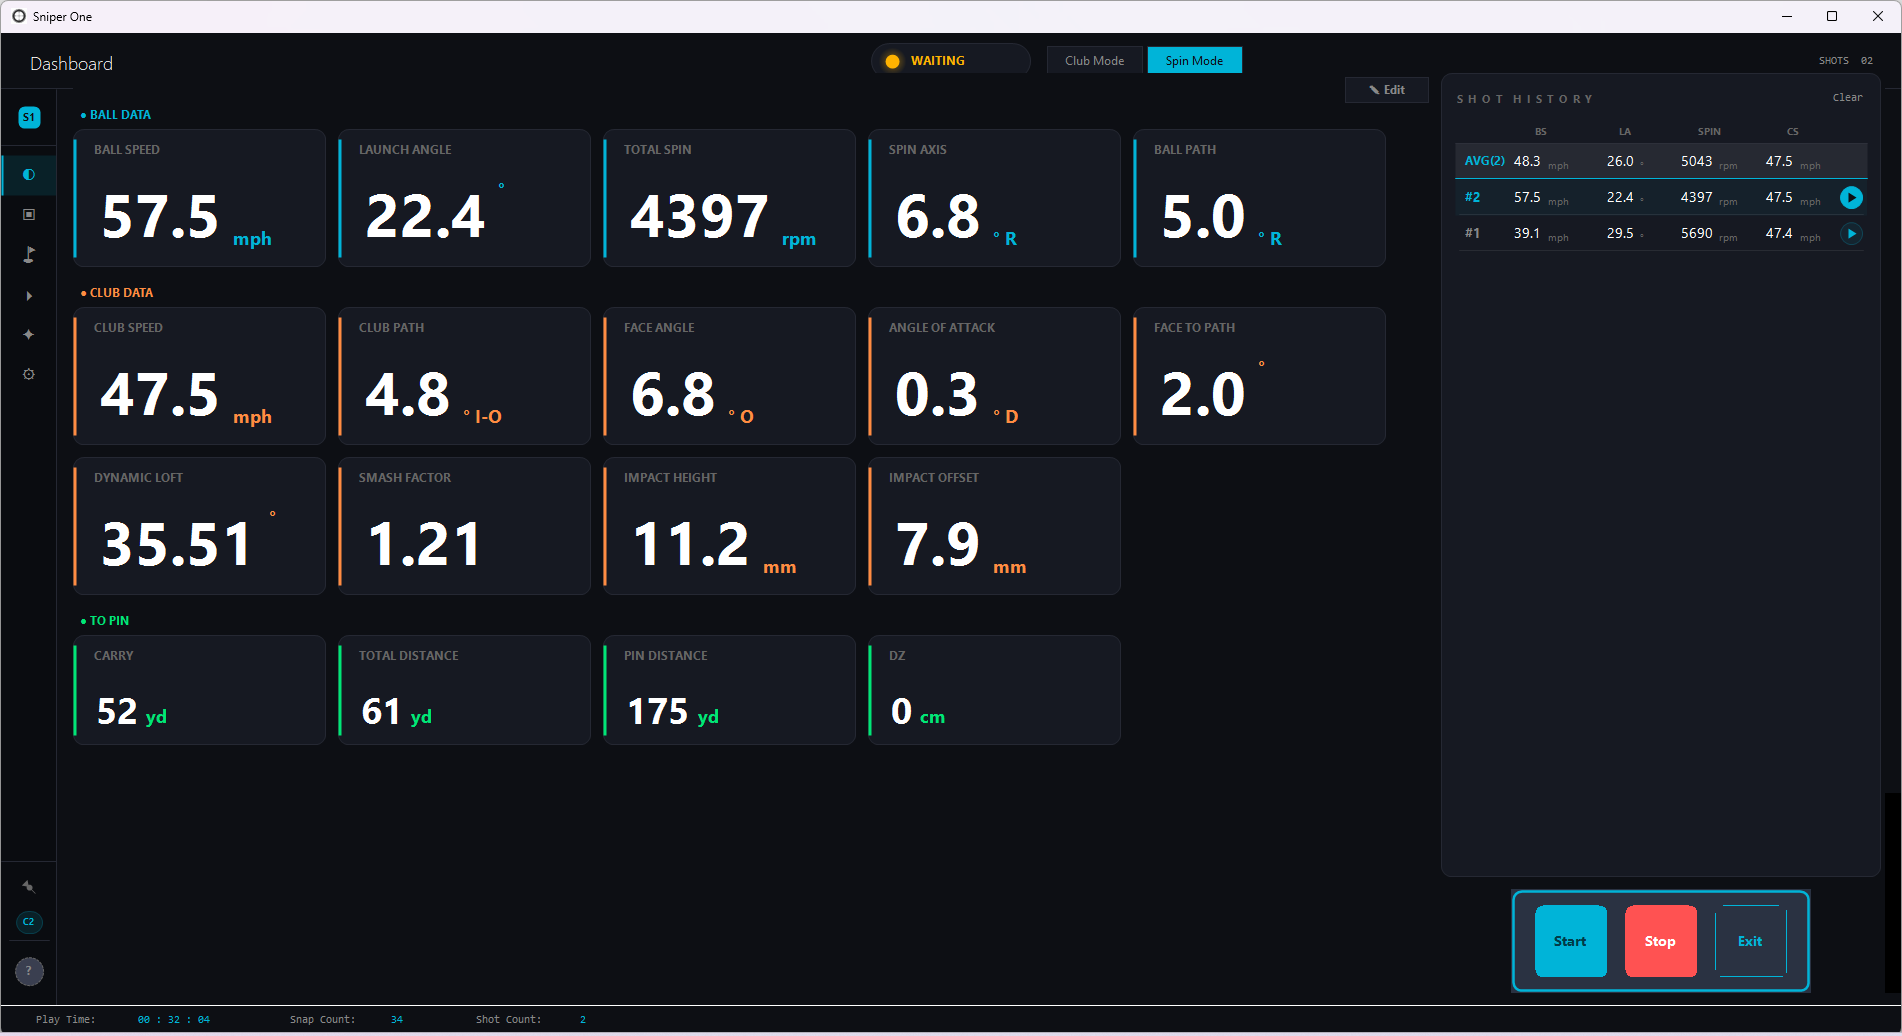Image resolution: width=1902 pixels, height=1036 pixels.
Task: Select the AVG(2) row in shot history
Action: pyautogui.click(x=1661, y=161)
